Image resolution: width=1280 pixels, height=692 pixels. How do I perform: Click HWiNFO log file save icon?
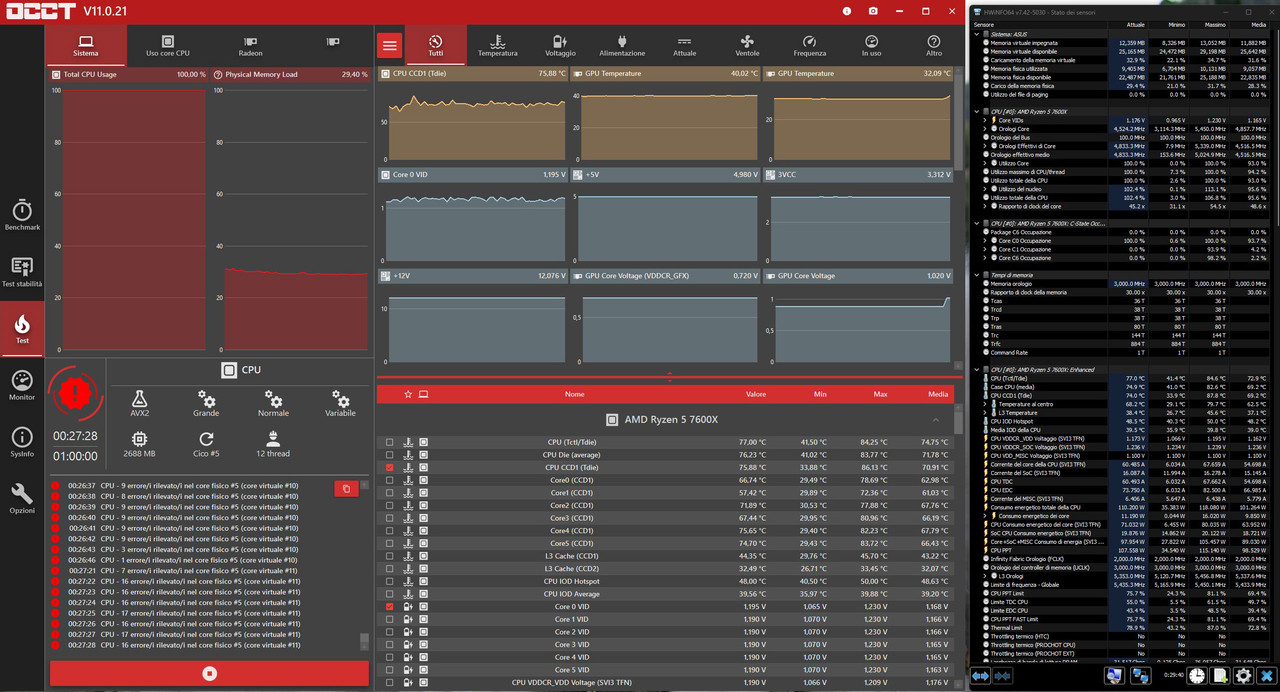1221,677
